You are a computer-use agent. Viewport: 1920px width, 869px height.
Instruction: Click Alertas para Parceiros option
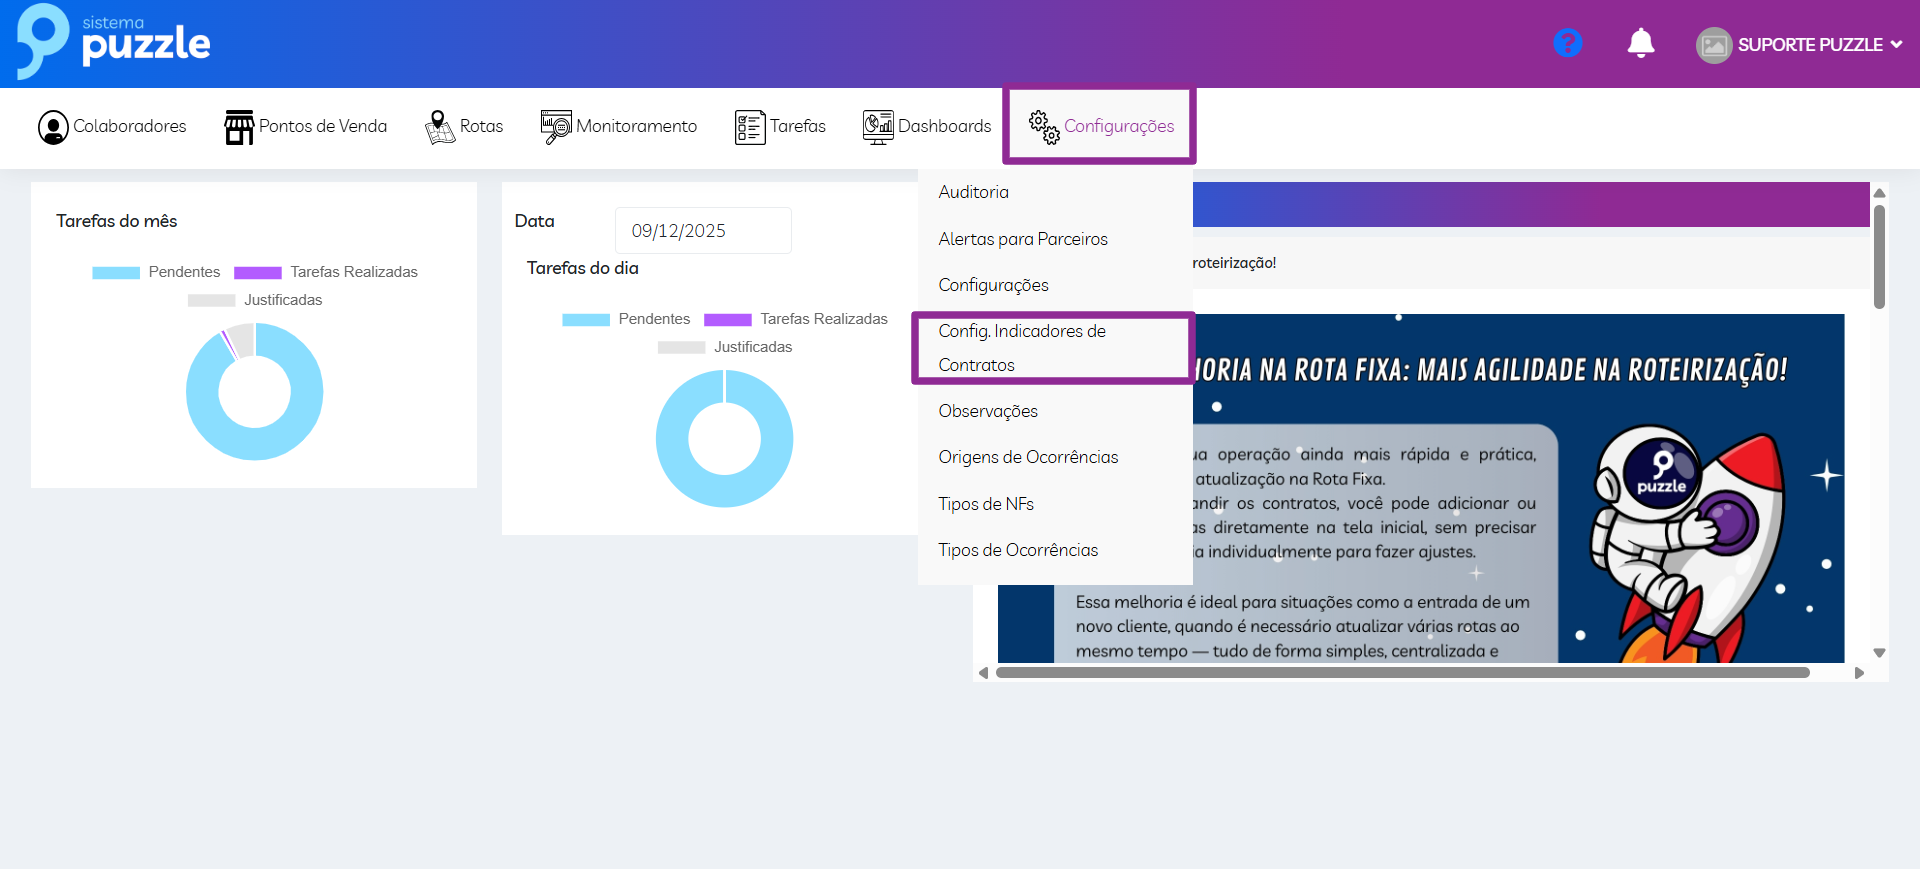coord(1023,239)
